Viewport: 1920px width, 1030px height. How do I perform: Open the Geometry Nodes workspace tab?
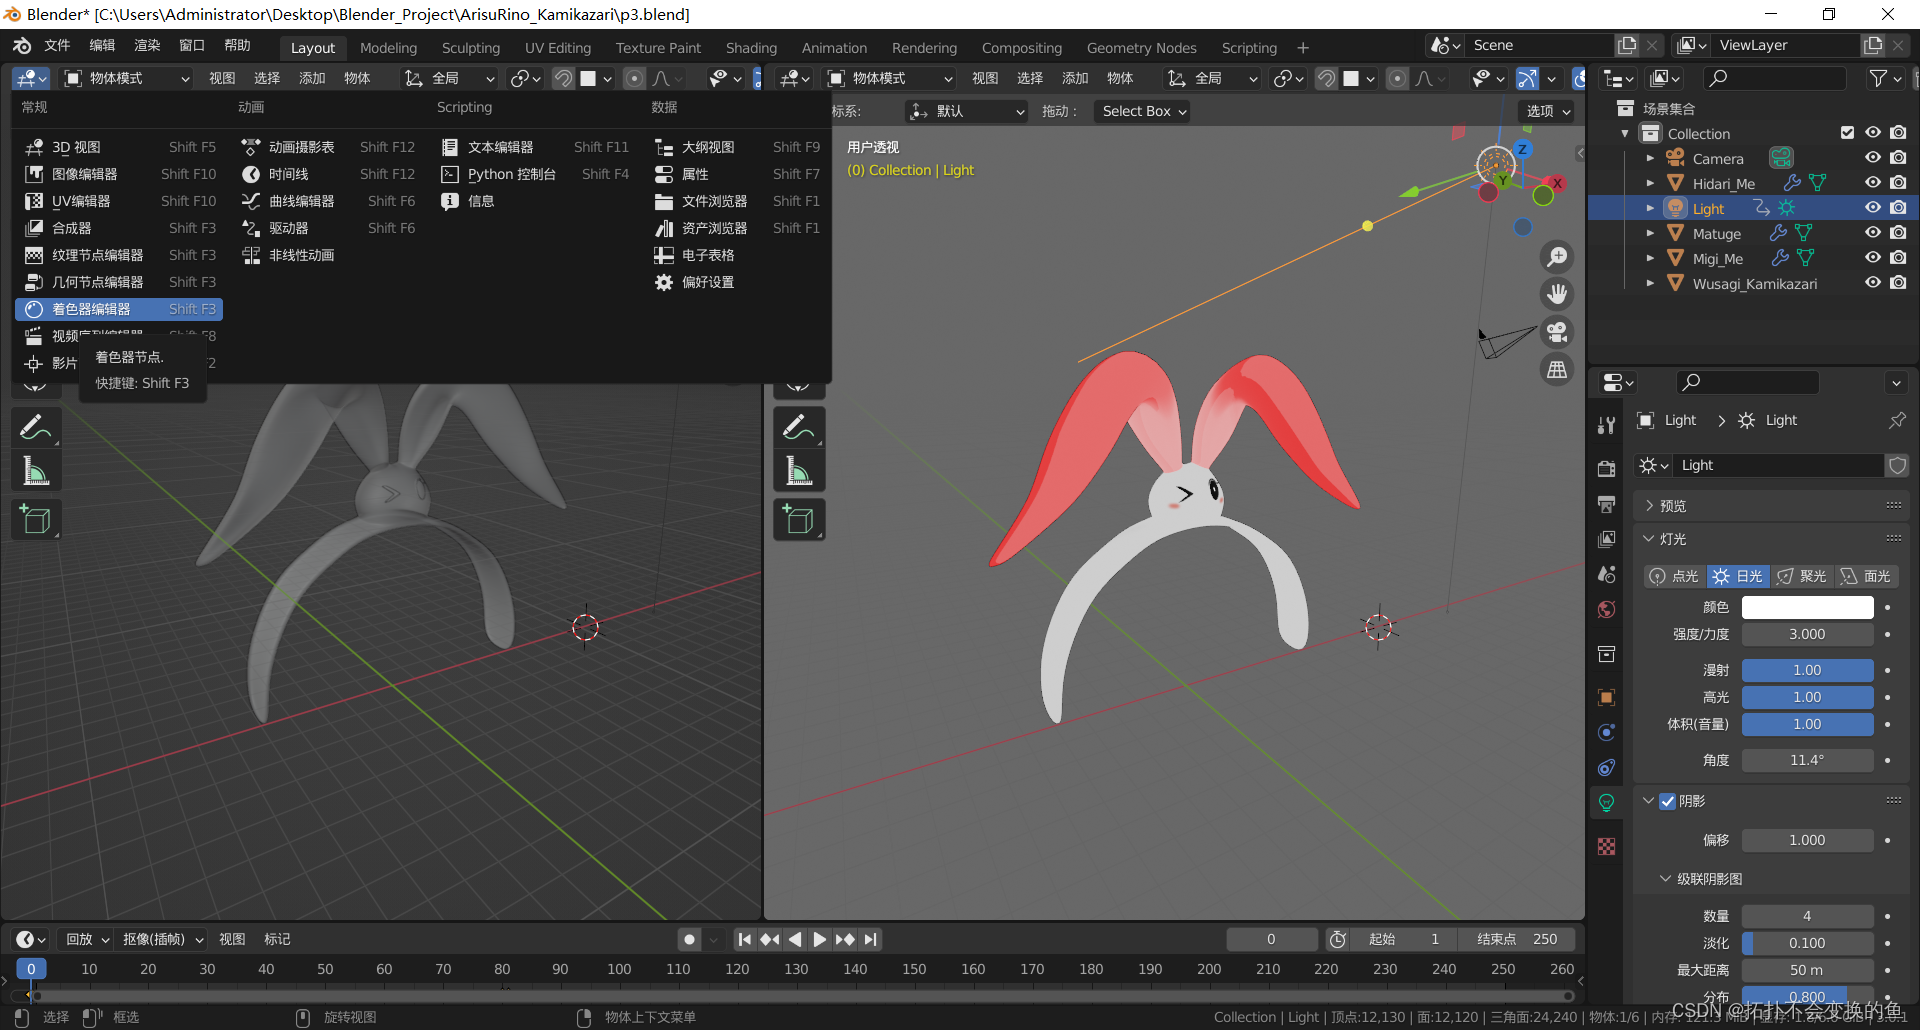1141,48
